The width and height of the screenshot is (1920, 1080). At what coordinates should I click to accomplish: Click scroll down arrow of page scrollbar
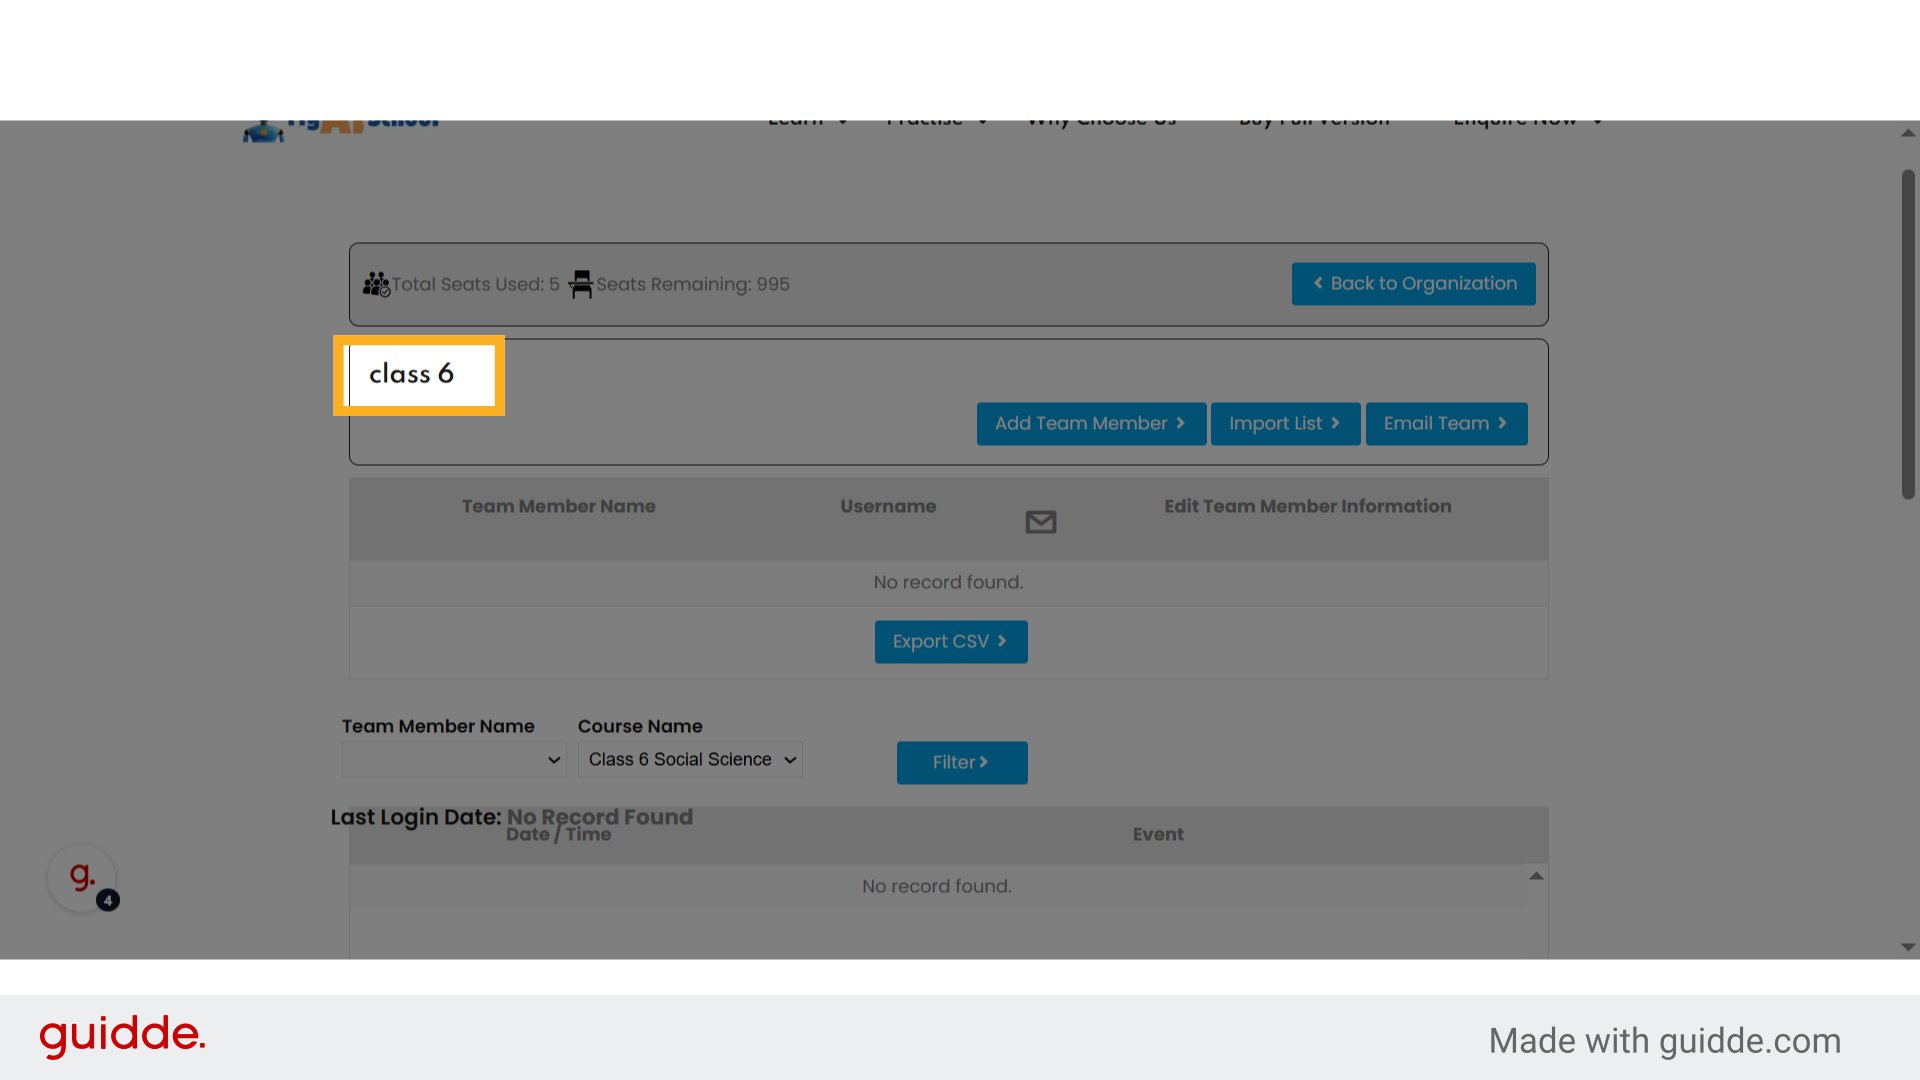1908,947
